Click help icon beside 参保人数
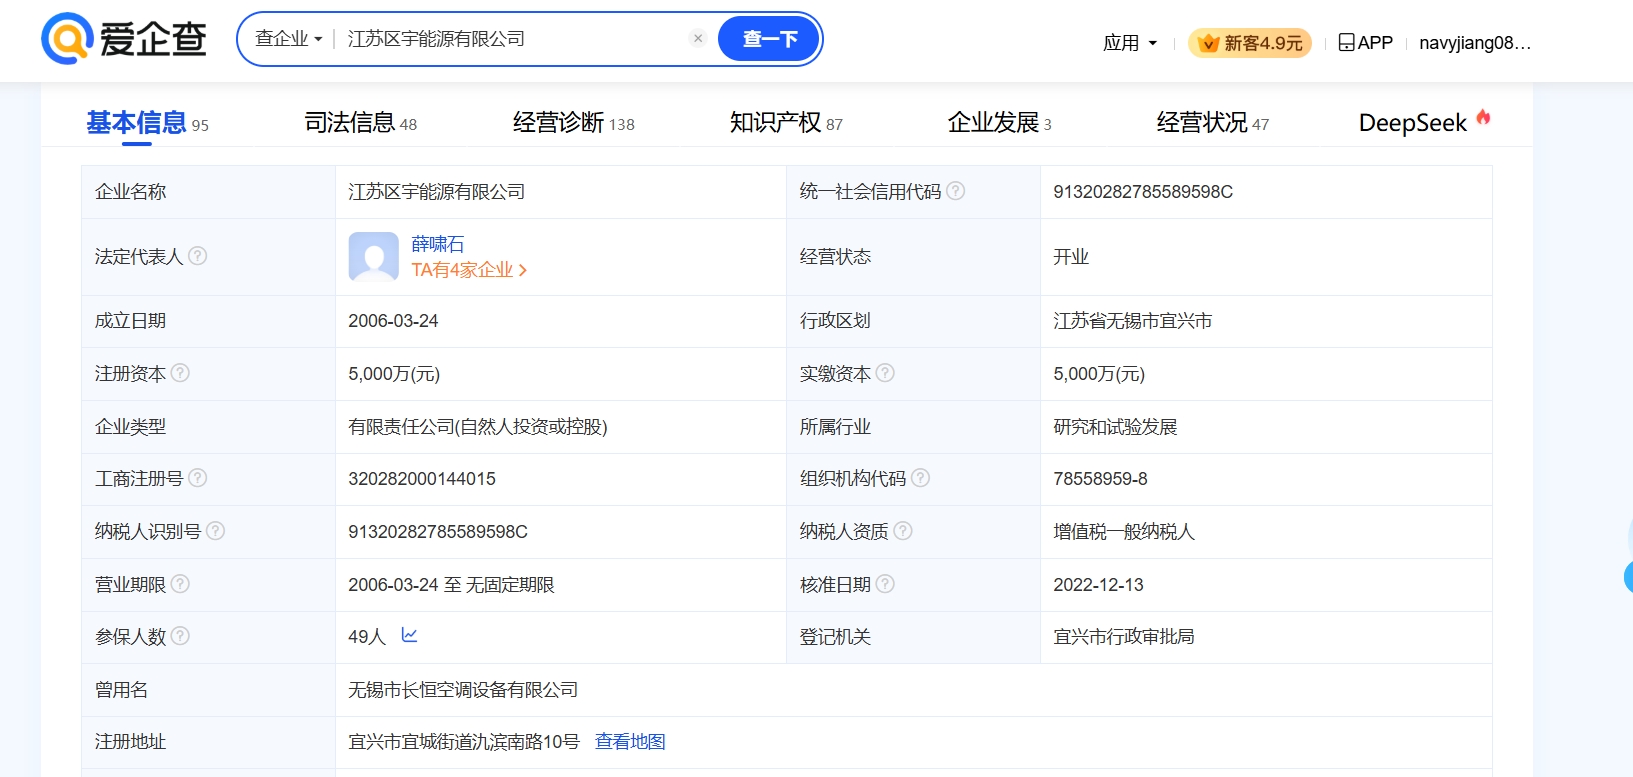The height and width of the screenshot is (777, 1633). tap(180, 636)
